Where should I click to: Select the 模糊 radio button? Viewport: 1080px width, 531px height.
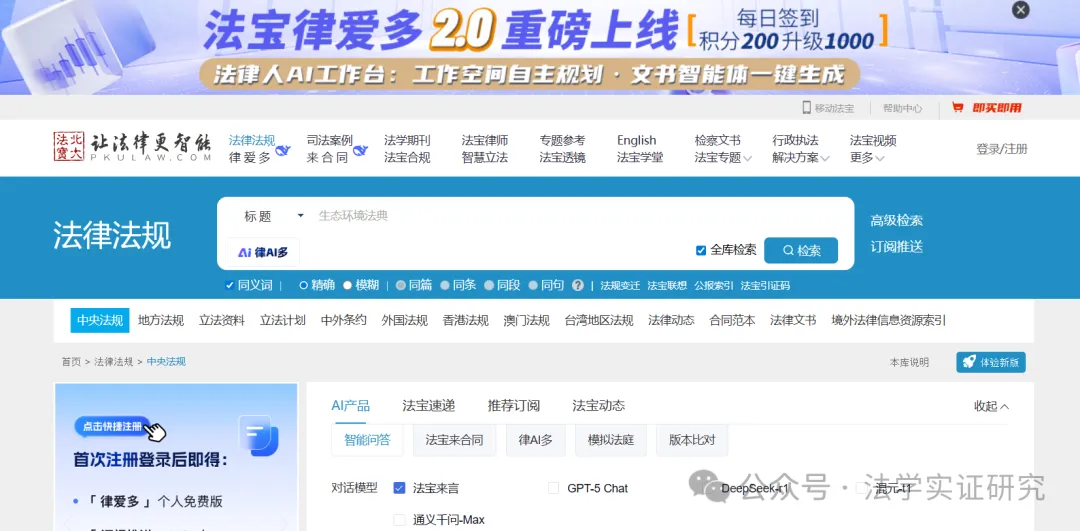[x=347, y=285]
